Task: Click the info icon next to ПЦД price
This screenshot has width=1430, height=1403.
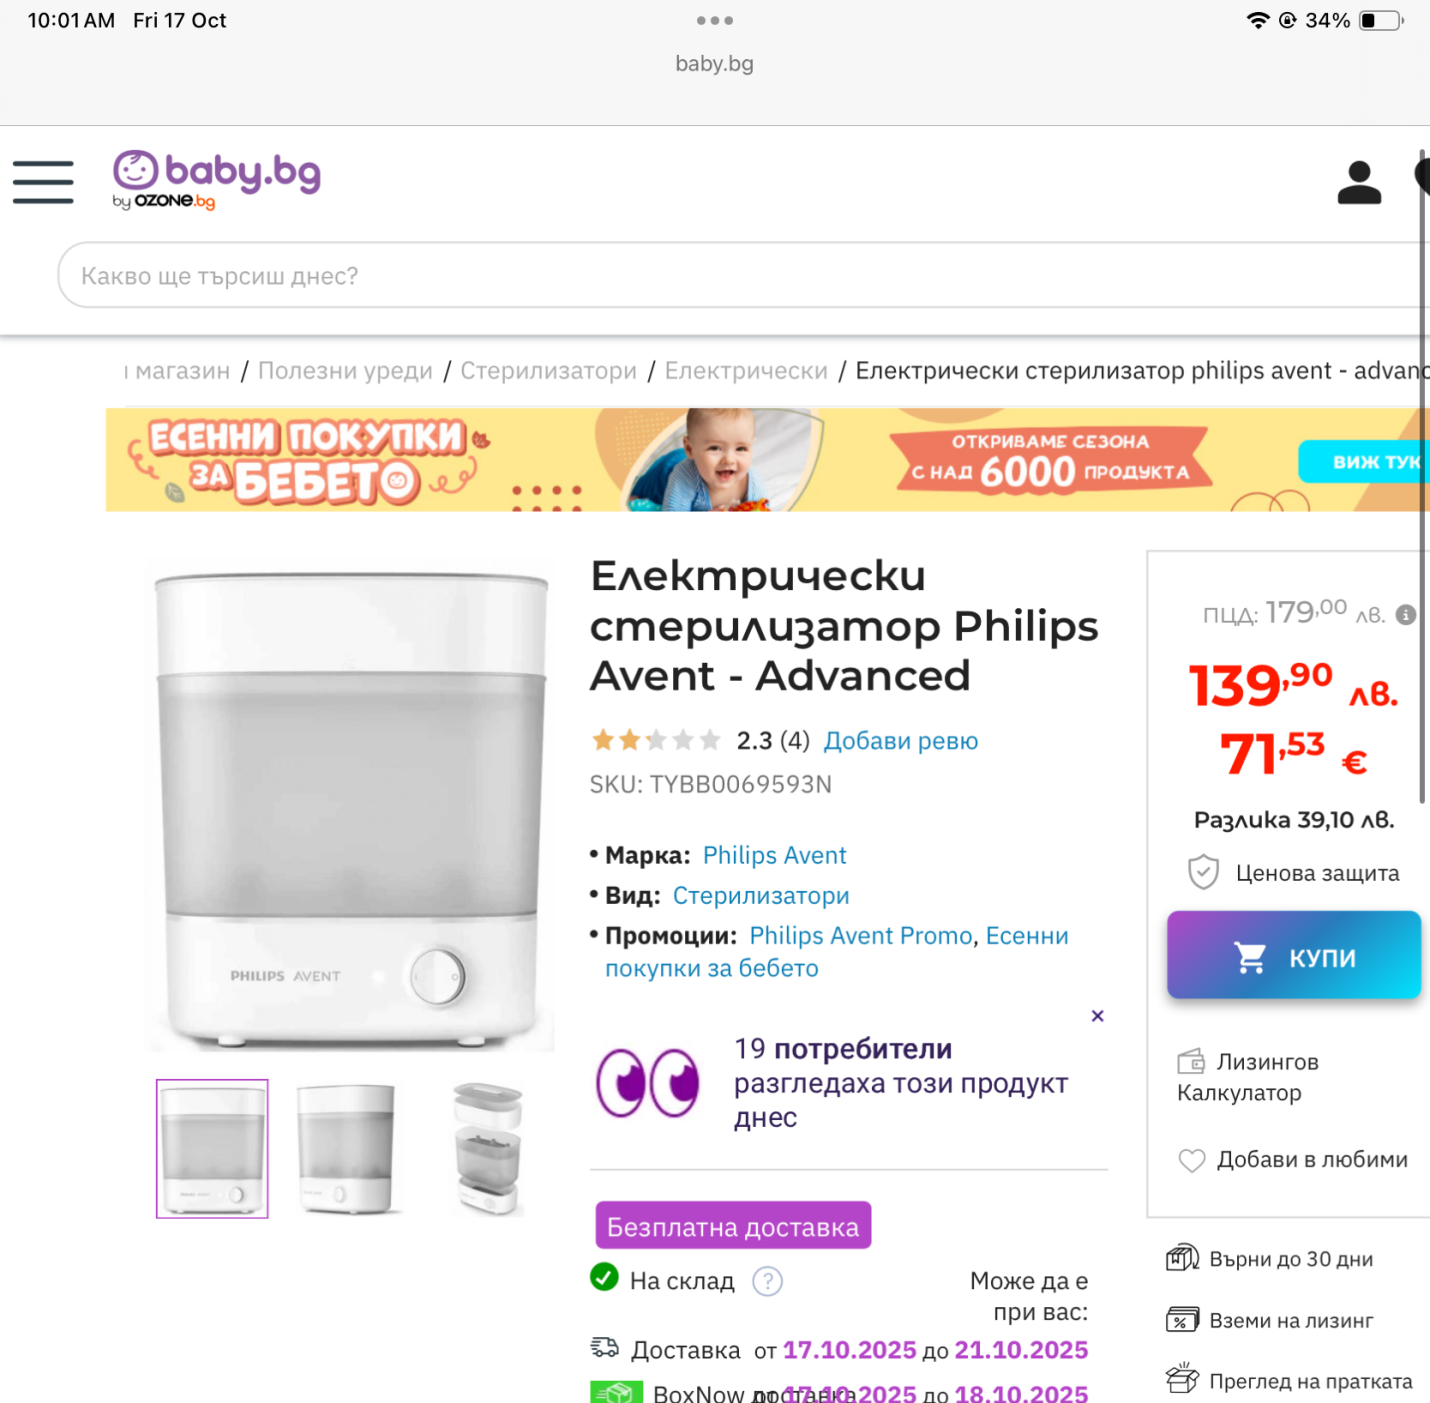Action: point(1406,614)
